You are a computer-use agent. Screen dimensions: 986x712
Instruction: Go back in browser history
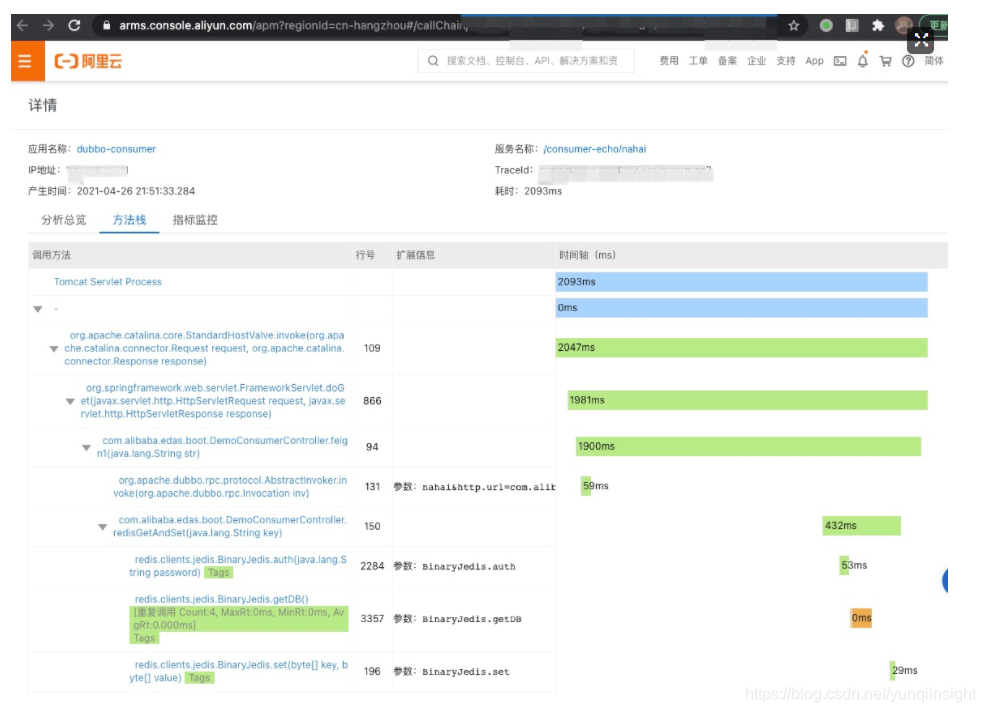click(23, 25)
